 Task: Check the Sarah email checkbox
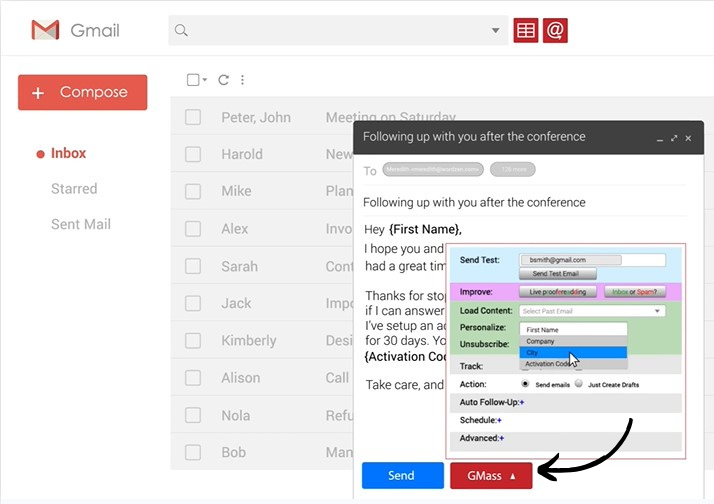tap(193, 266)
